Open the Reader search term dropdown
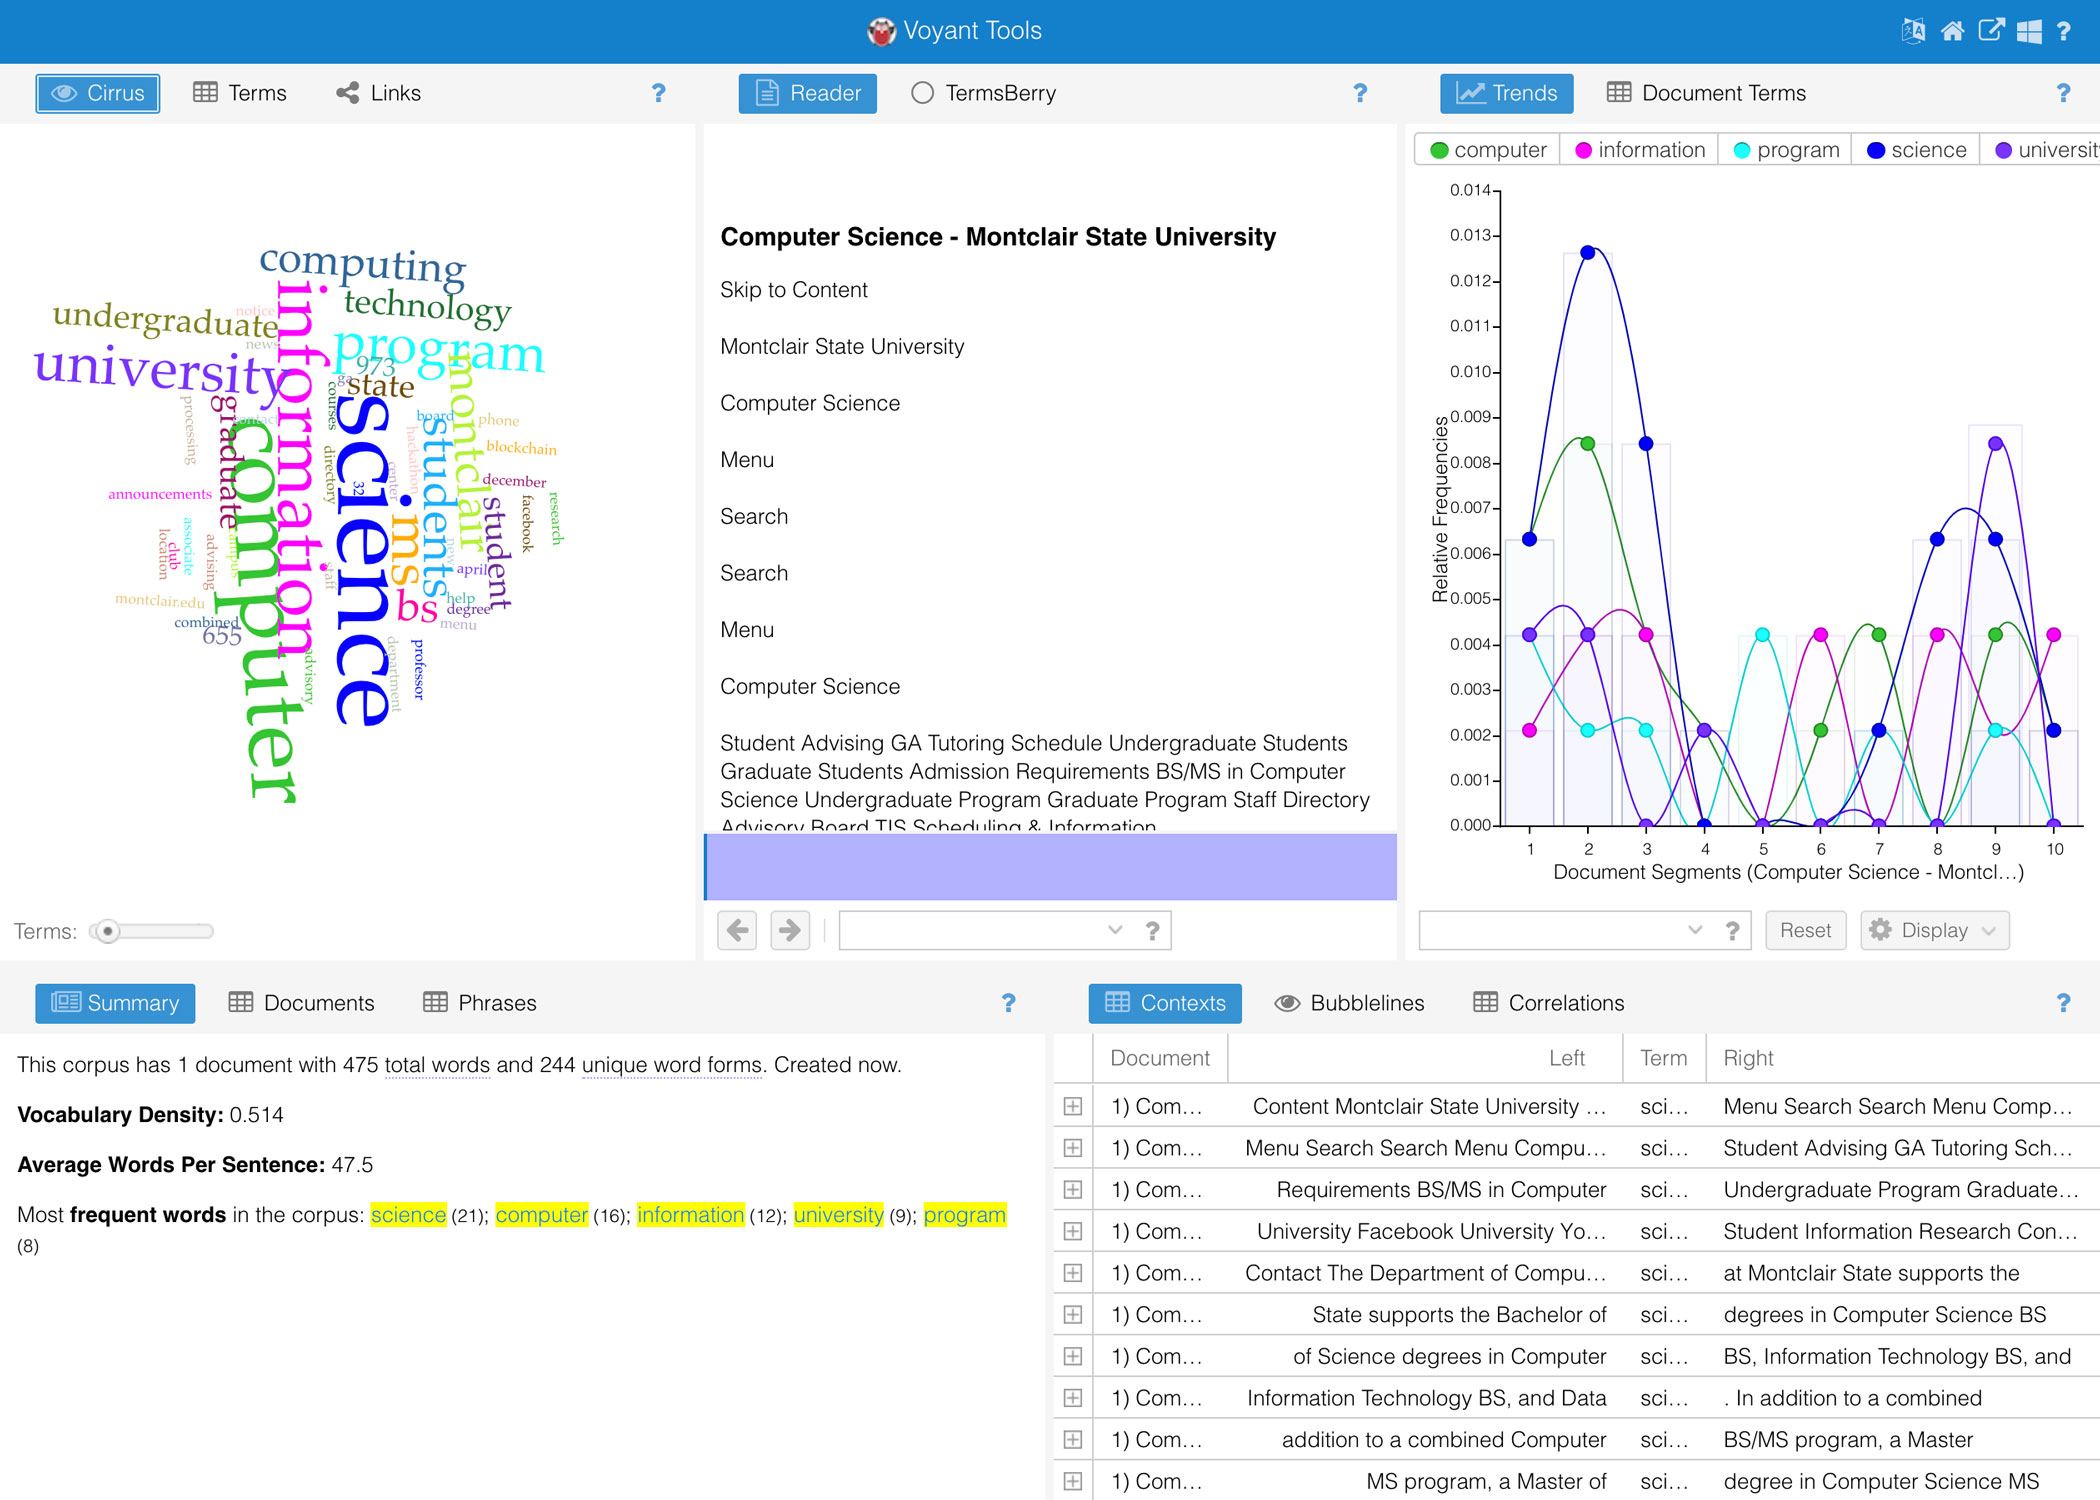This screenshot has width=2100, height=1500. 1115,931
